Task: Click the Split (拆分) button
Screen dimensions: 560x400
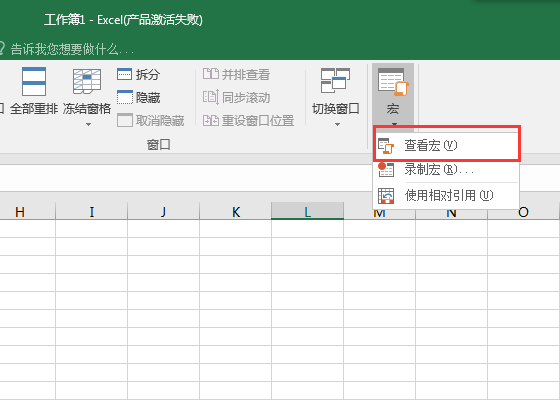Action: click(139, 74)
